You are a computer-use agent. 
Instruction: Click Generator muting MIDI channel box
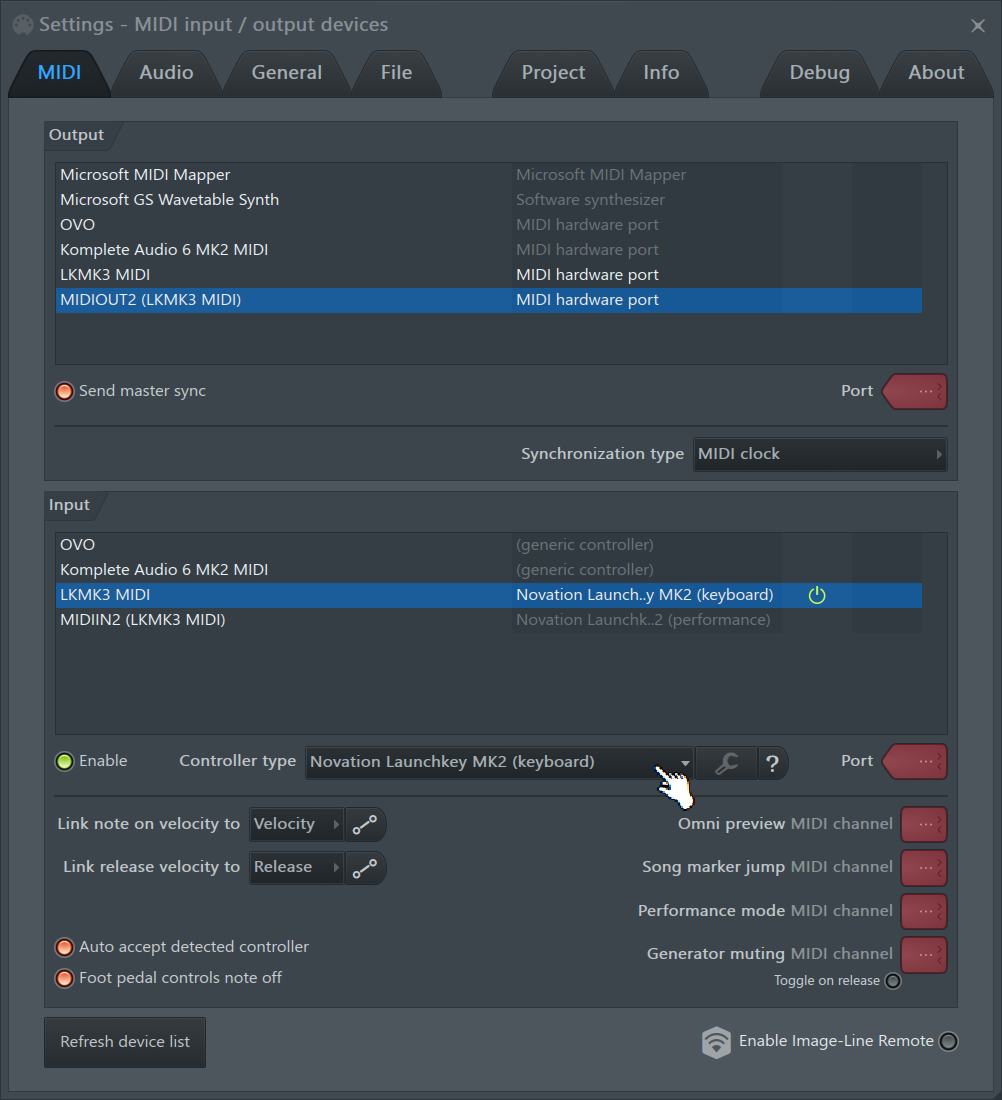point(924,955)
